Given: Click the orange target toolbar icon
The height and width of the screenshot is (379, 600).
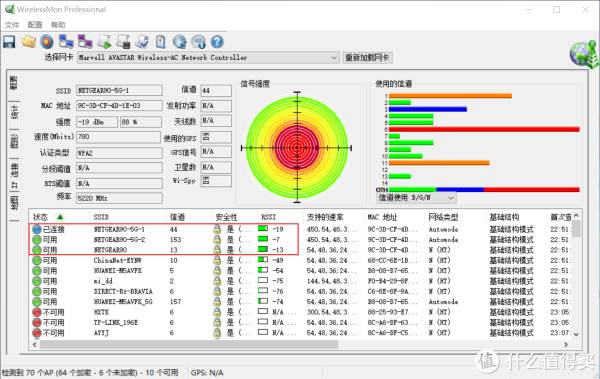Looking at the screenshot, I should 47,42.
